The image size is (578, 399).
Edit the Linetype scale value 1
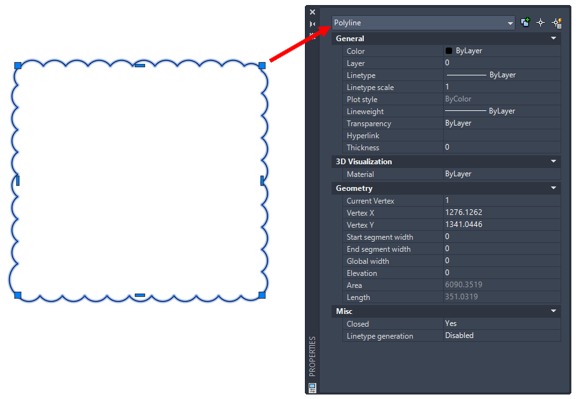(502, 87)
